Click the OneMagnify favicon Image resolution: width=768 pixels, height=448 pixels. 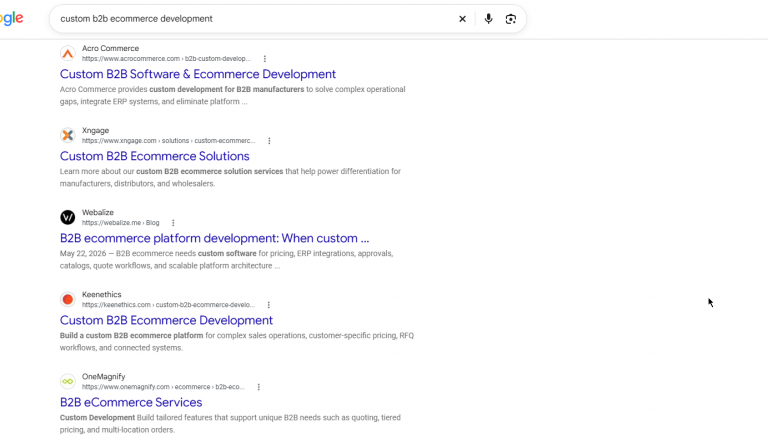(68, 381)
